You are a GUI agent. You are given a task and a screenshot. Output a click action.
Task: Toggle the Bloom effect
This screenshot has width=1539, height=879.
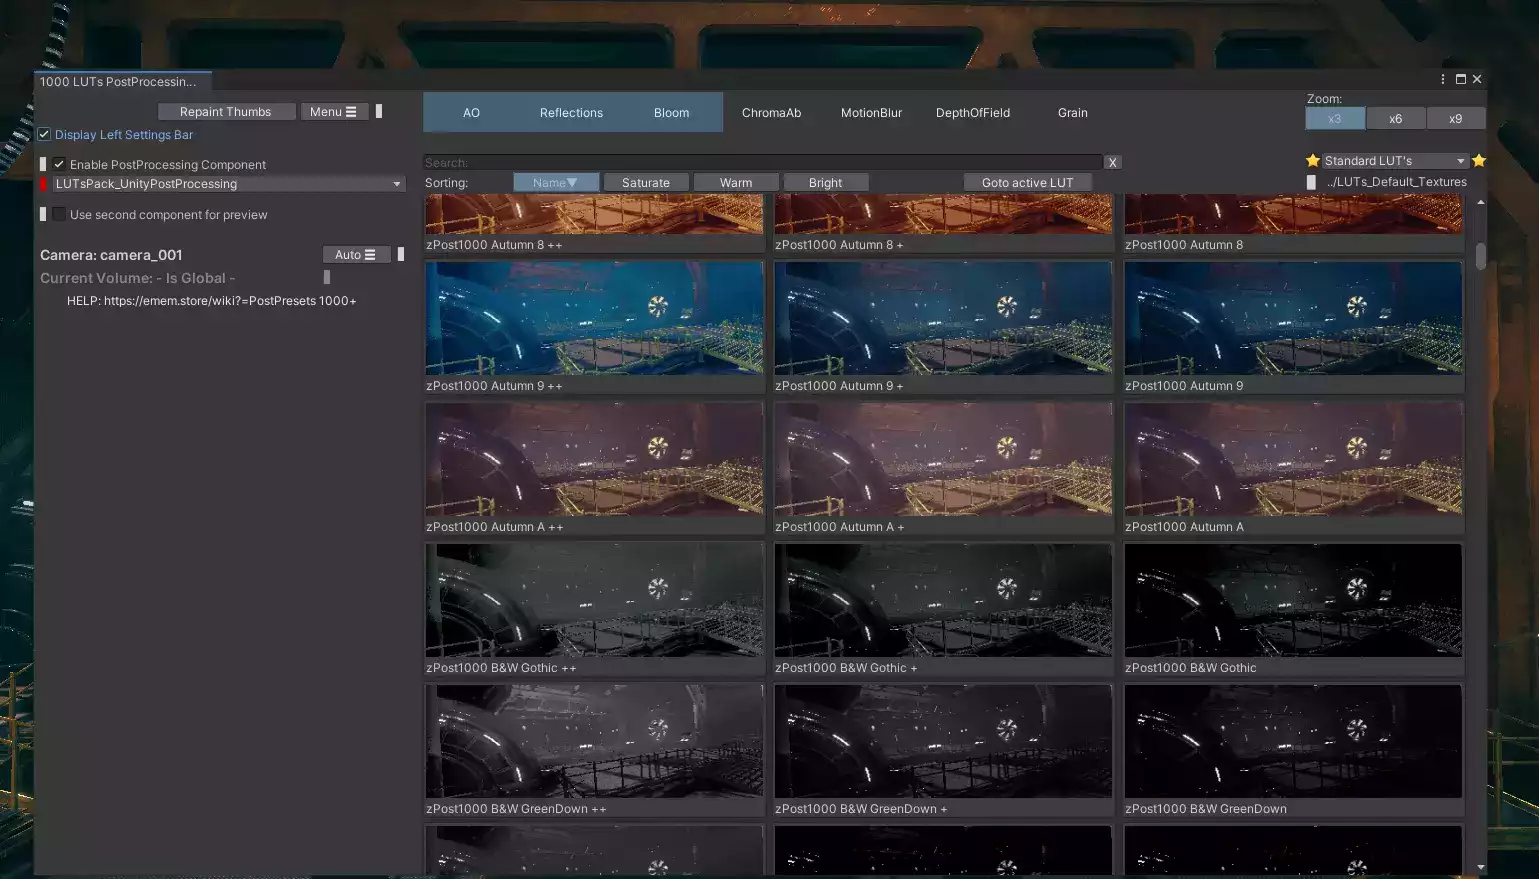point(672,113)
